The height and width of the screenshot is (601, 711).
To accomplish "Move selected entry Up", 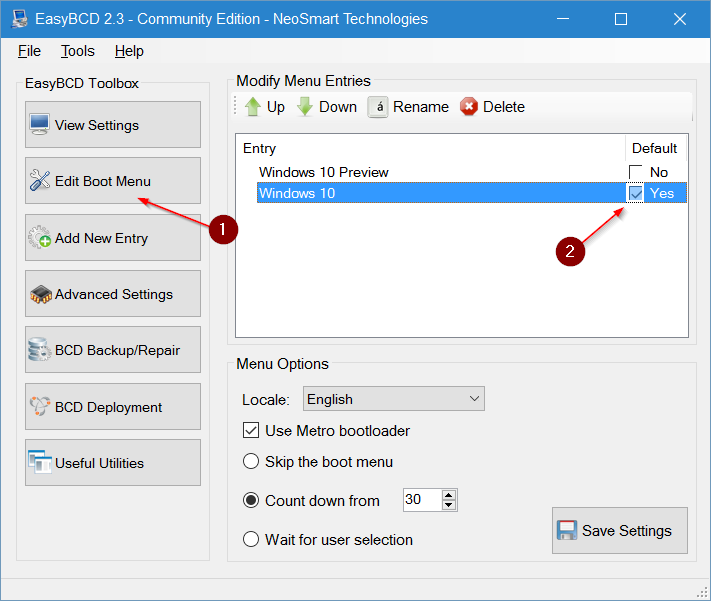I will [265, 107].
